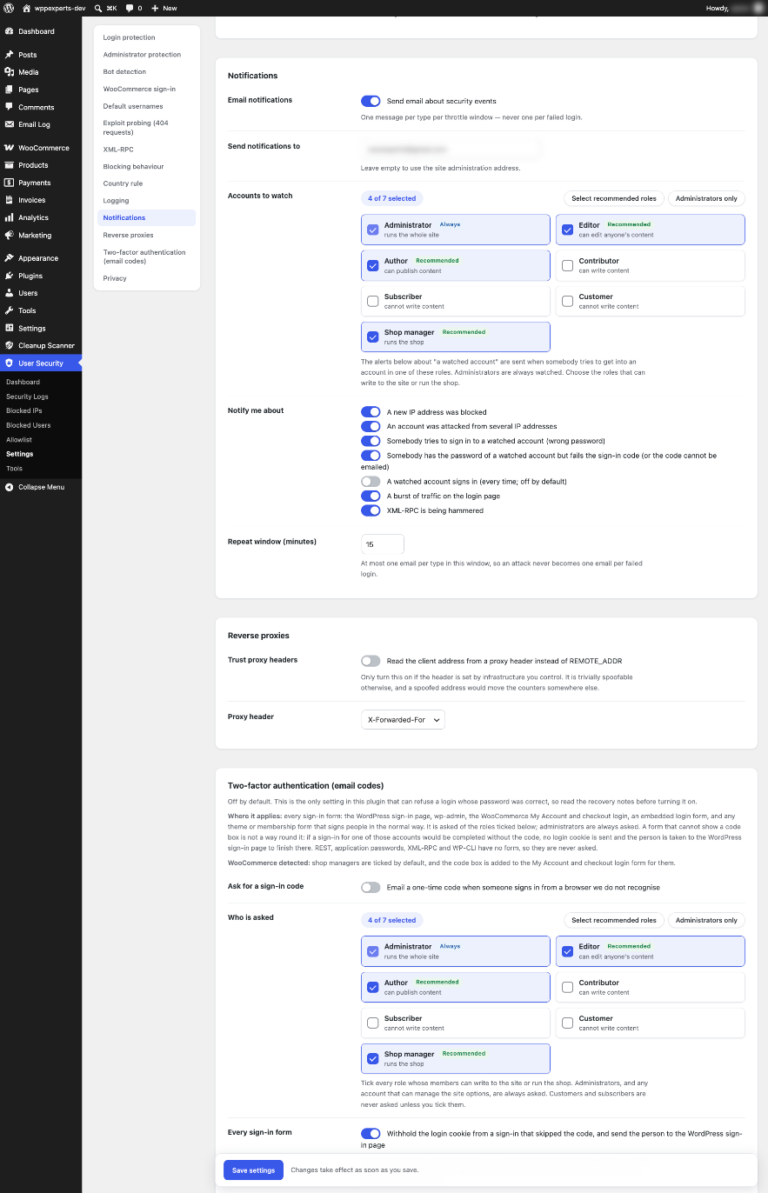This screenshot has height=1193, width=768.
Task: Toggle burst of traffic on login page
Action: click(x=371, y=496)
